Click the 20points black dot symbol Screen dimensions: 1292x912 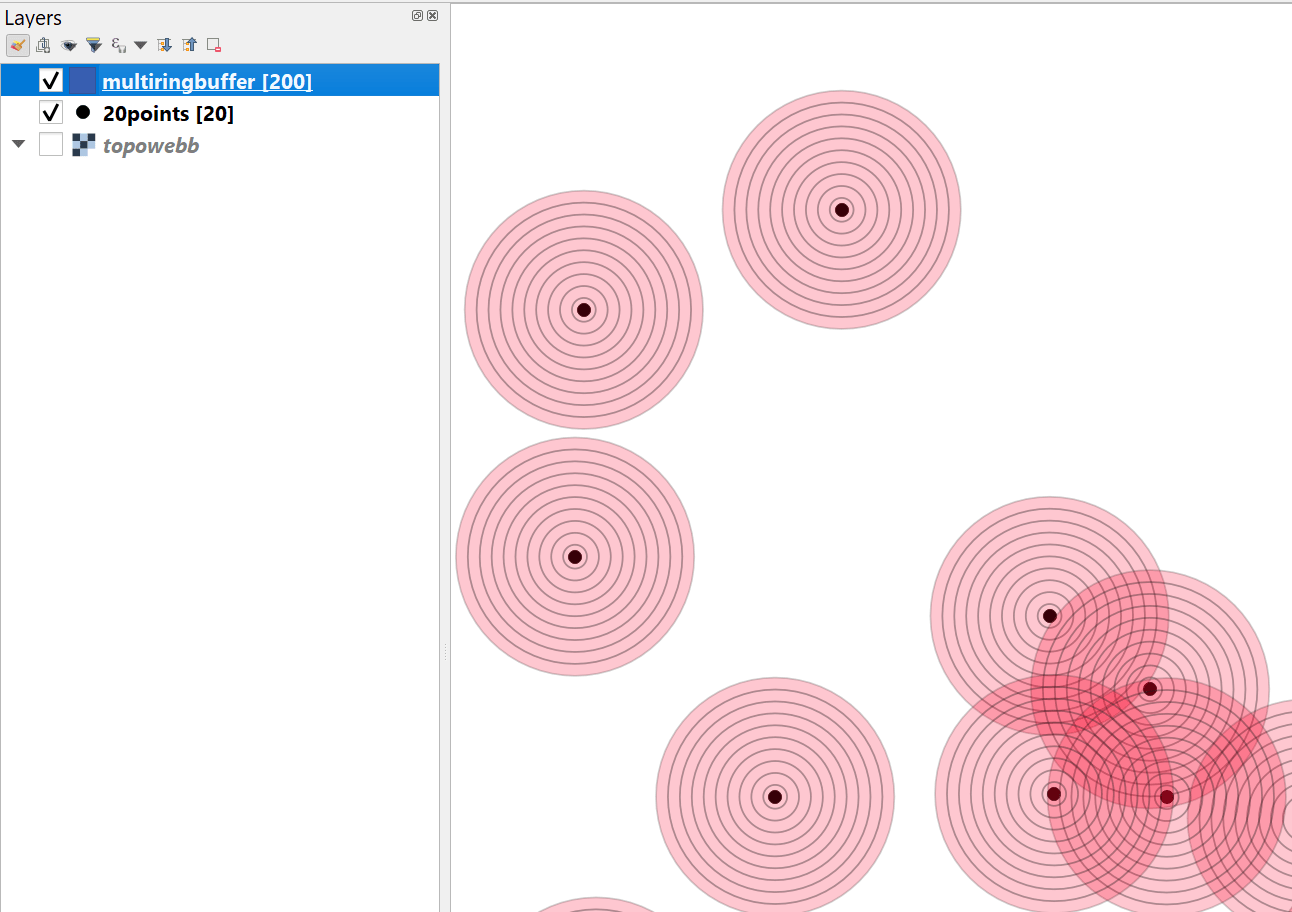pyautogui.click(x=83, y=112)
